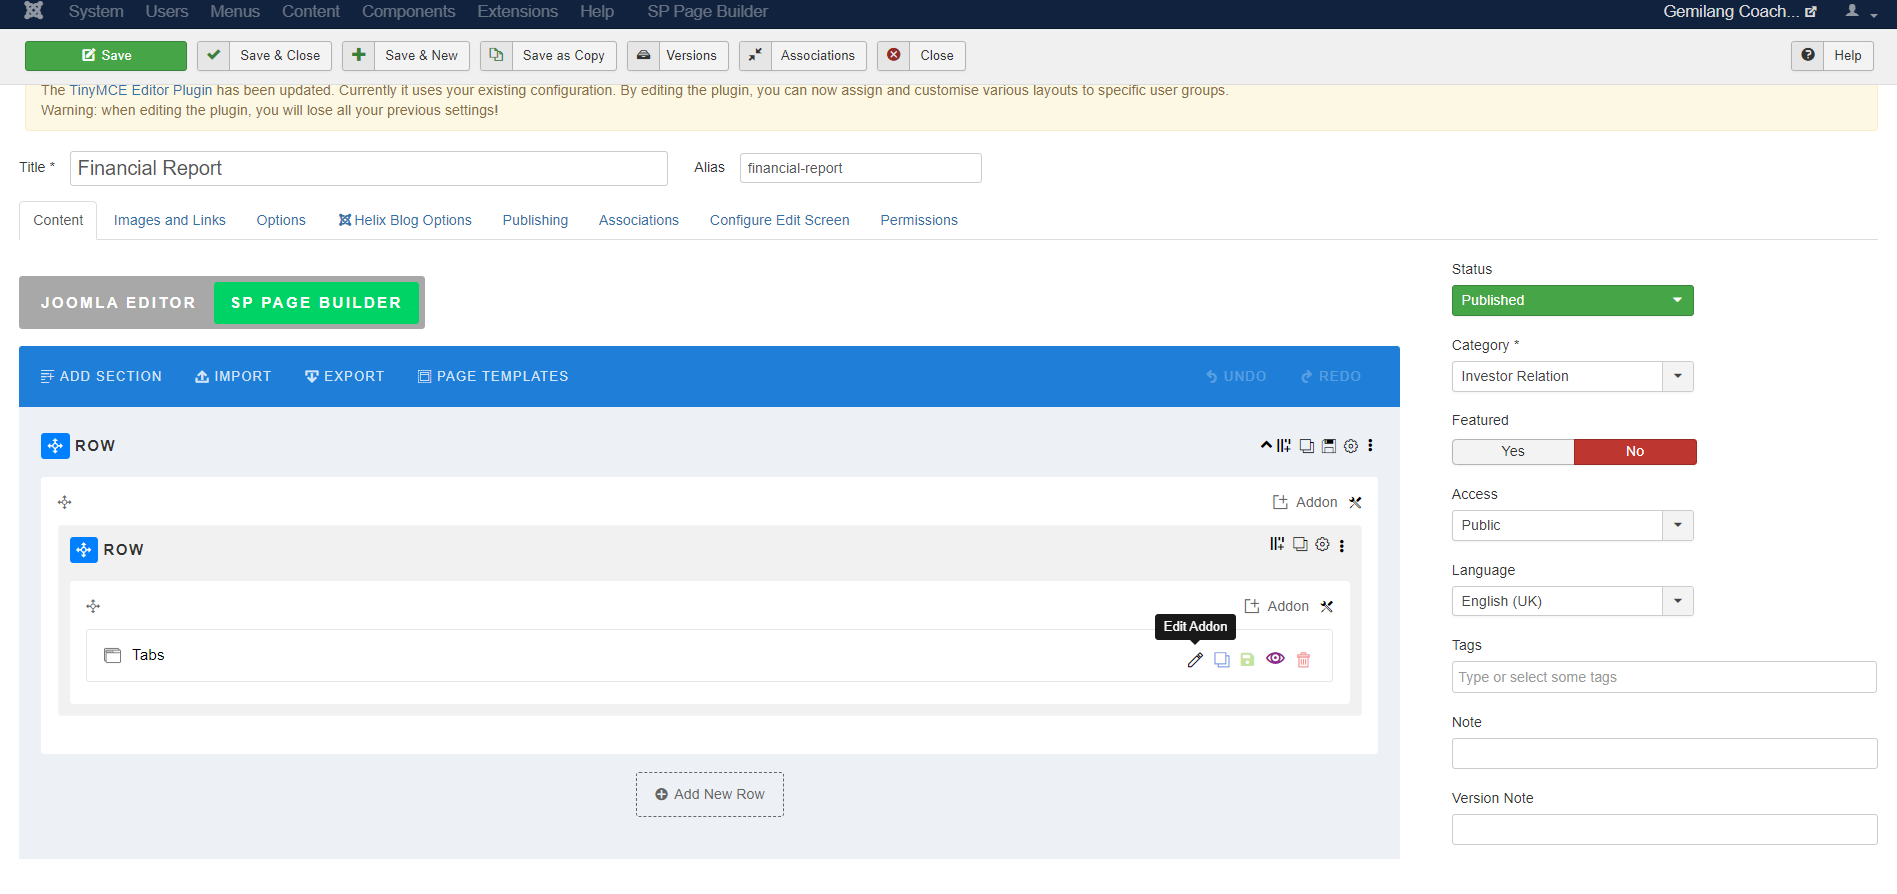Open Versions from the toolbar

pos(677,55)
